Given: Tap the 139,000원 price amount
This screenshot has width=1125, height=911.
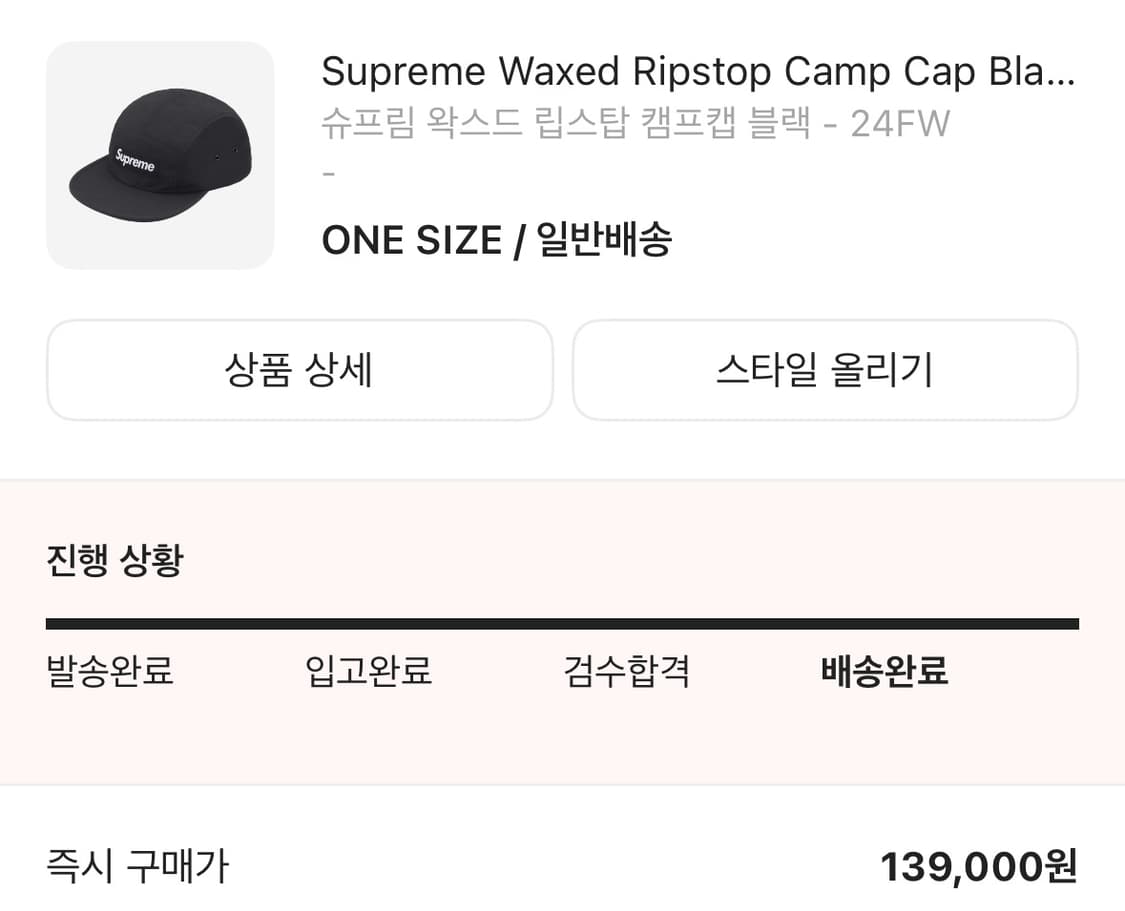Looking at the screenshot, I should pyautogui.click(x=978, y=867).
